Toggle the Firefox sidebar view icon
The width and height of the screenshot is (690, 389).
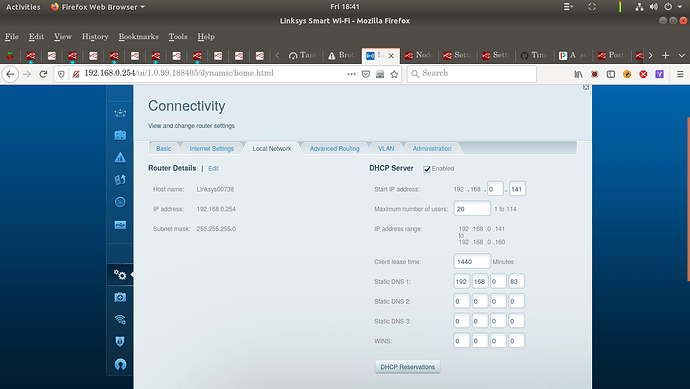tap(611, 74)
